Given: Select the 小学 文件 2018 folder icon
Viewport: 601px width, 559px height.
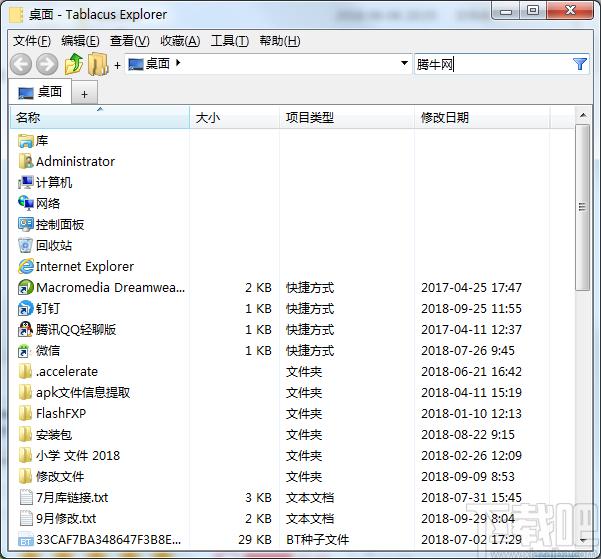Looking at the screenshot, I should [x=25, y=455].
